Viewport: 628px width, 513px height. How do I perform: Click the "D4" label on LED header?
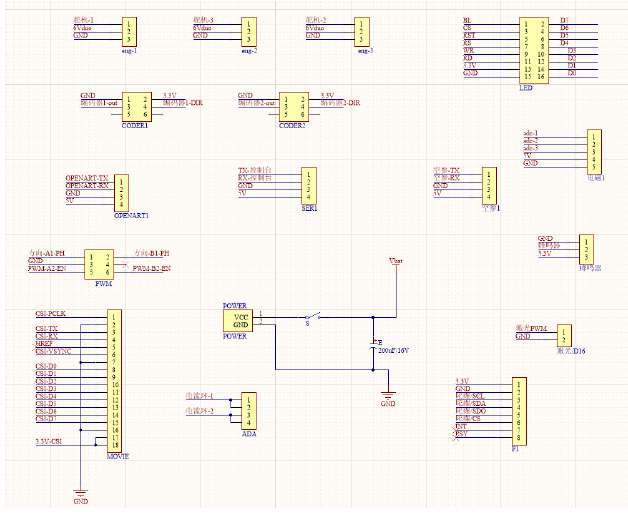[x=564, y=43]
